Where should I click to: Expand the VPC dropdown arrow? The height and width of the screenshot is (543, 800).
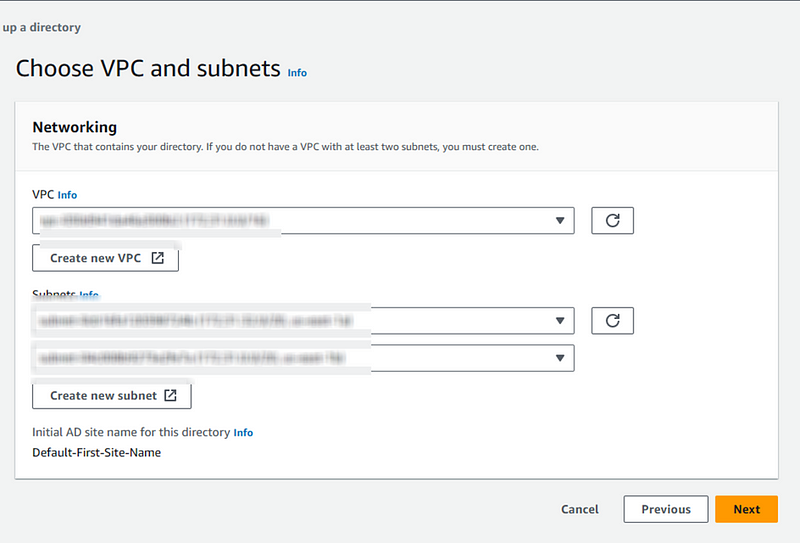560,220
